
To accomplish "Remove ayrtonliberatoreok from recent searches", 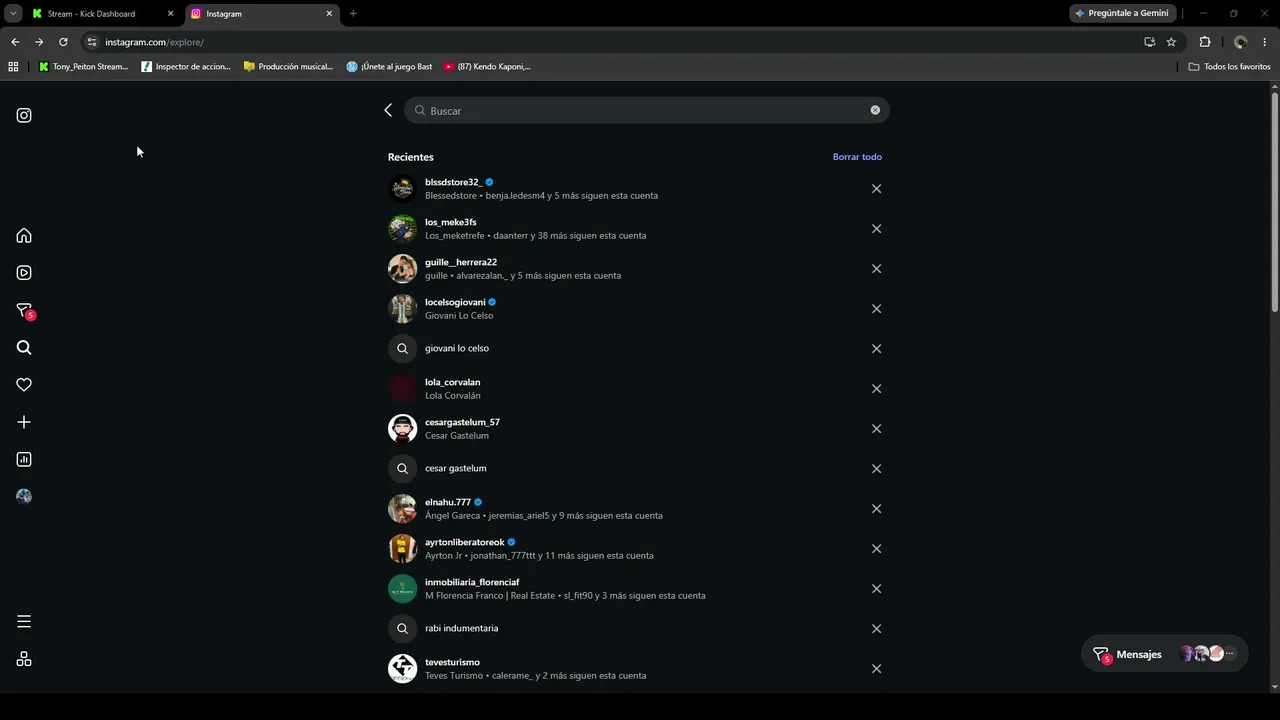I will [x=876, y=549].
